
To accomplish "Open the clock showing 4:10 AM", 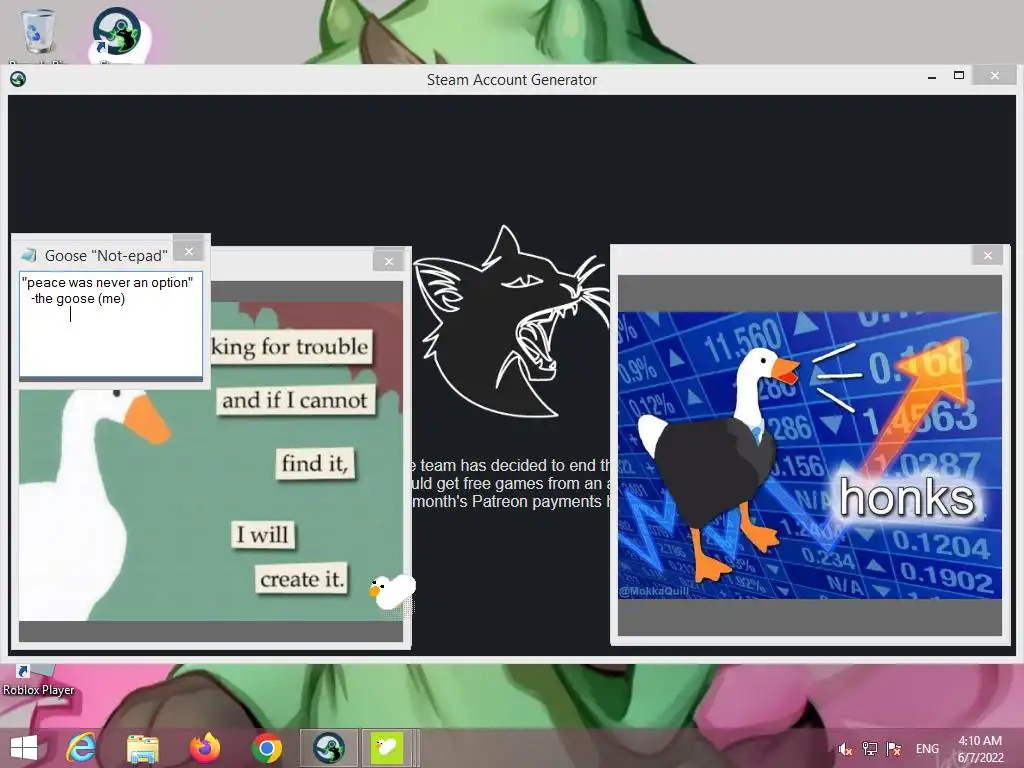I will click(980, 749).
